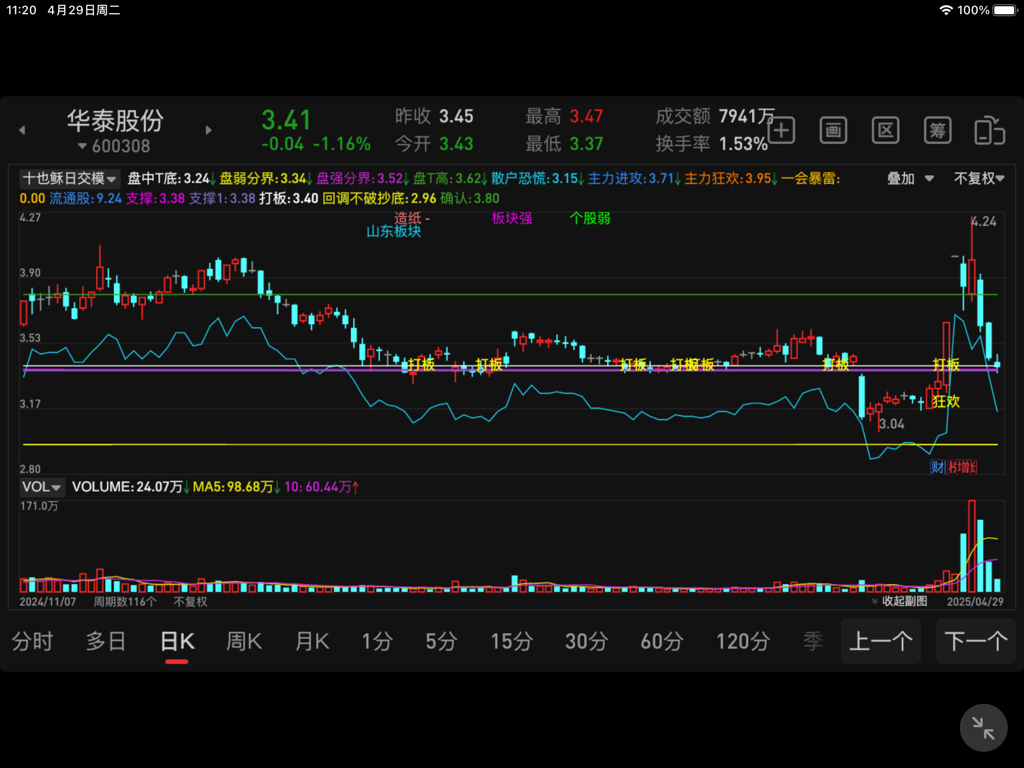Tap the 今开 3.43 value
This screenshot has width=1024, height=768.
[456, 144]
